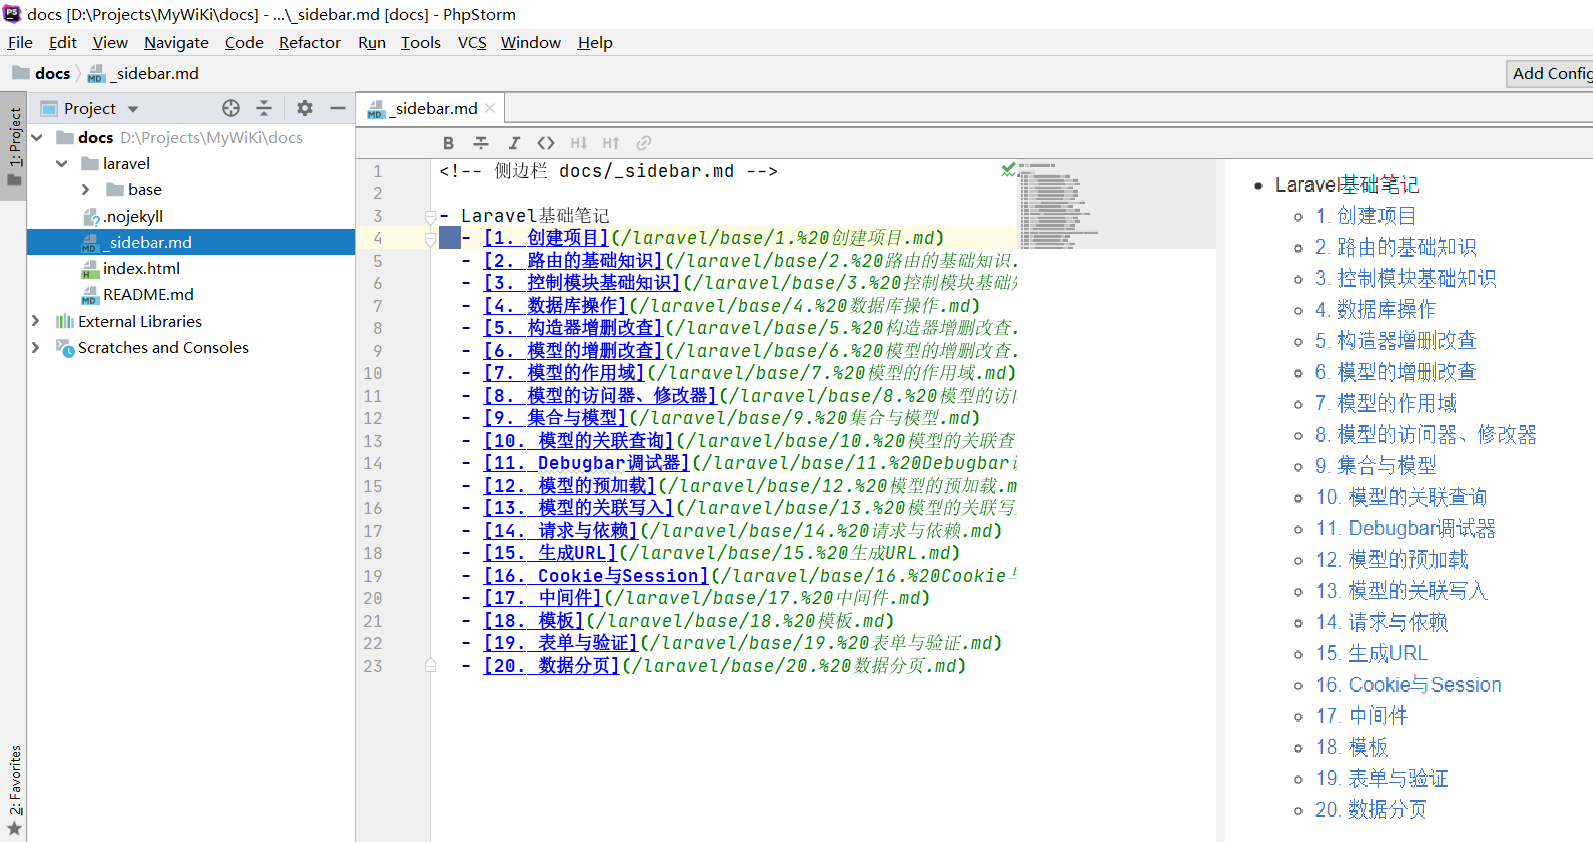Click preview link 20. 数据分页
Viewport: 1593px width, 842px height.
pyautogui.click(x=1371, y=810)
